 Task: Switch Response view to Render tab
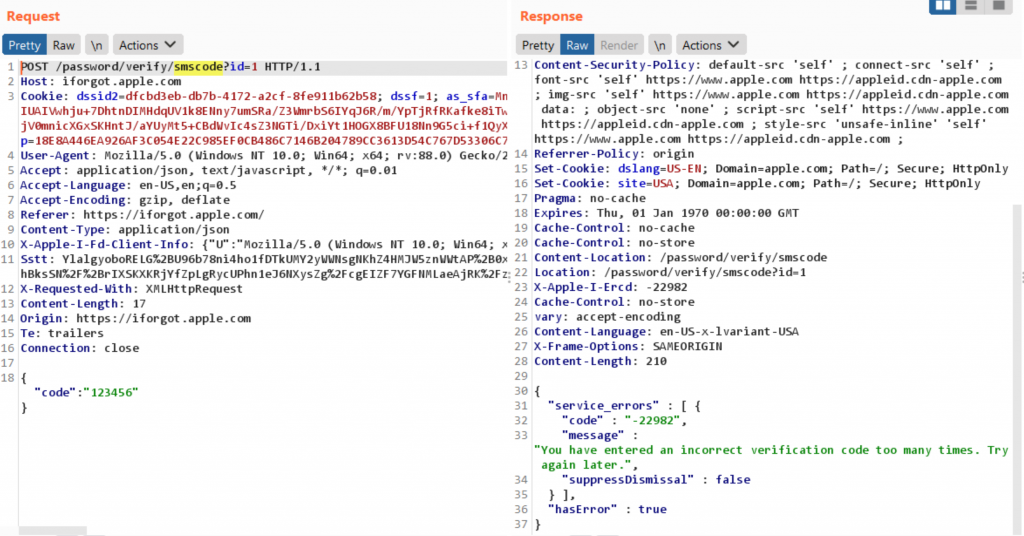[x=618, y=45]
